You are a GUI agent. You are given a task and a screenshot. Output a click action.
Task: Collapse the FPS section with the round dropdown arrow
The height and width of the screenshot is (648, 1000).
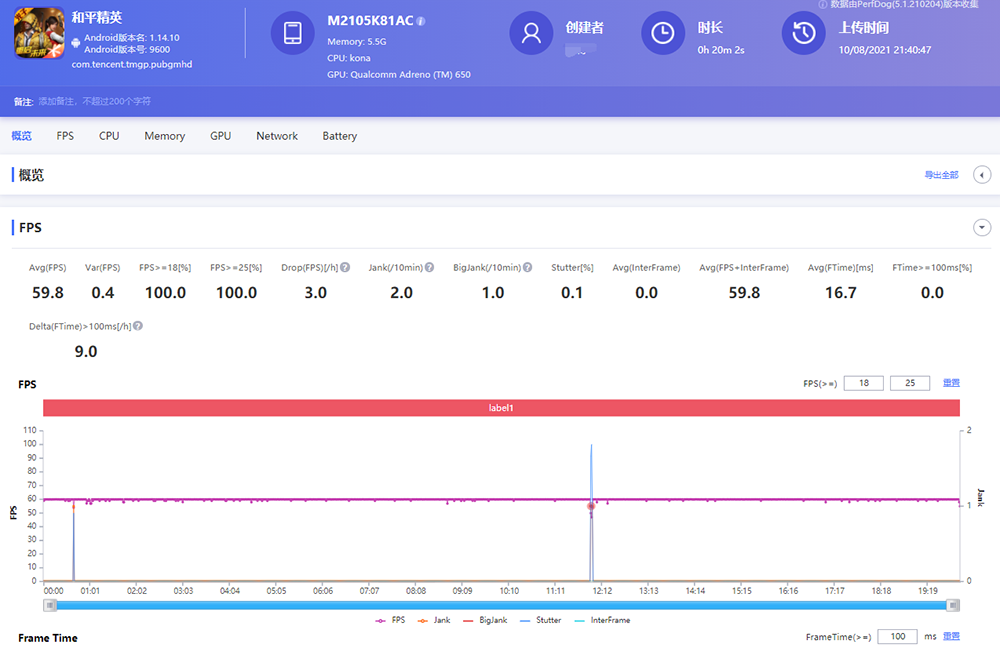pyautogui.click(x=982, y=227)
